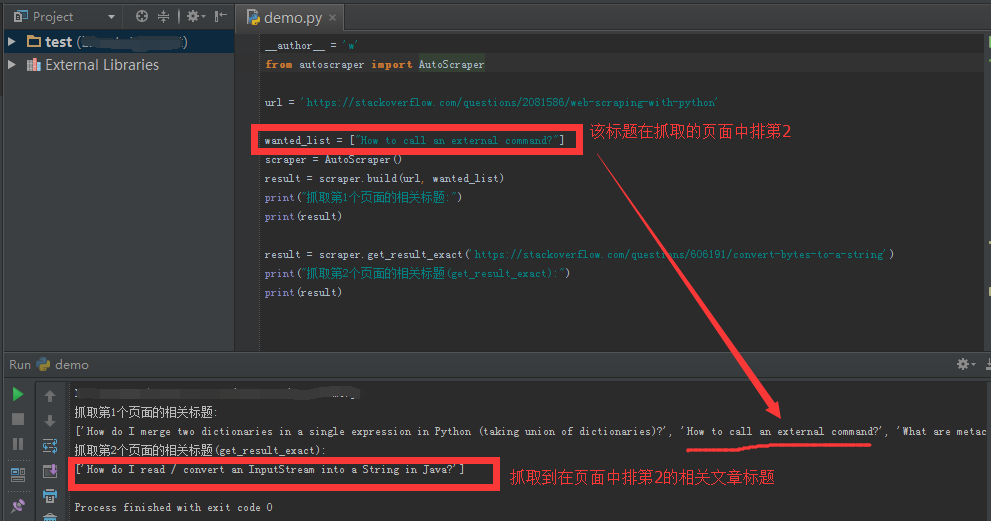Screen dimensions: 991x521
Task: Hide the Project tool window
Action: coord(219,16)
